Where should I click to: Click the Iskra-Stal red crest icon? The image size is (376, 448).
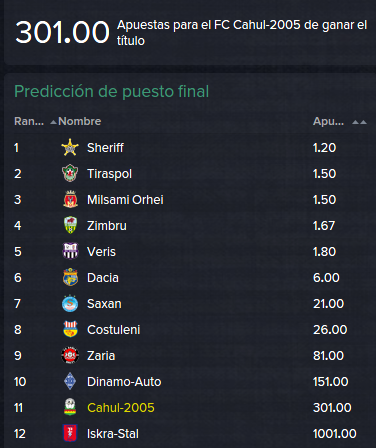click(70, 433)
